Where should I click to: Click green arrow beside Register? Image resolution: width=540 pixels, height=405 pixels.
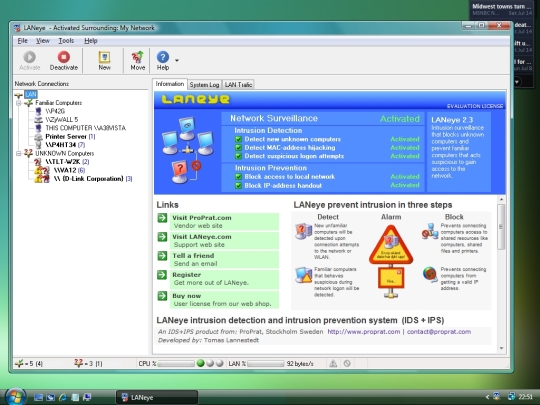[x=162, y=275]
